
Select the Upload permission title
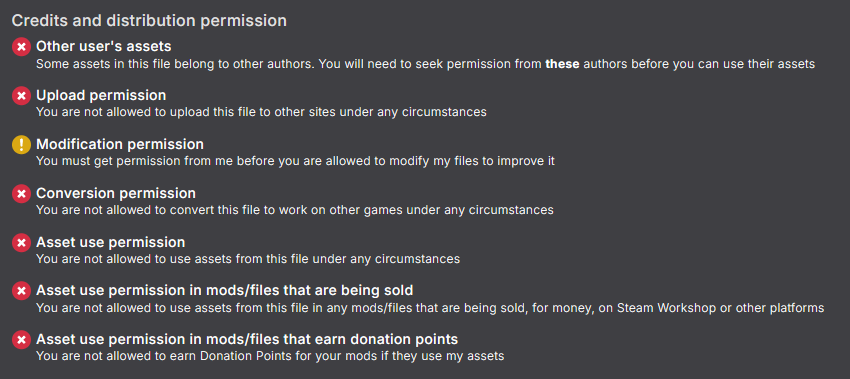pos(101,95)
